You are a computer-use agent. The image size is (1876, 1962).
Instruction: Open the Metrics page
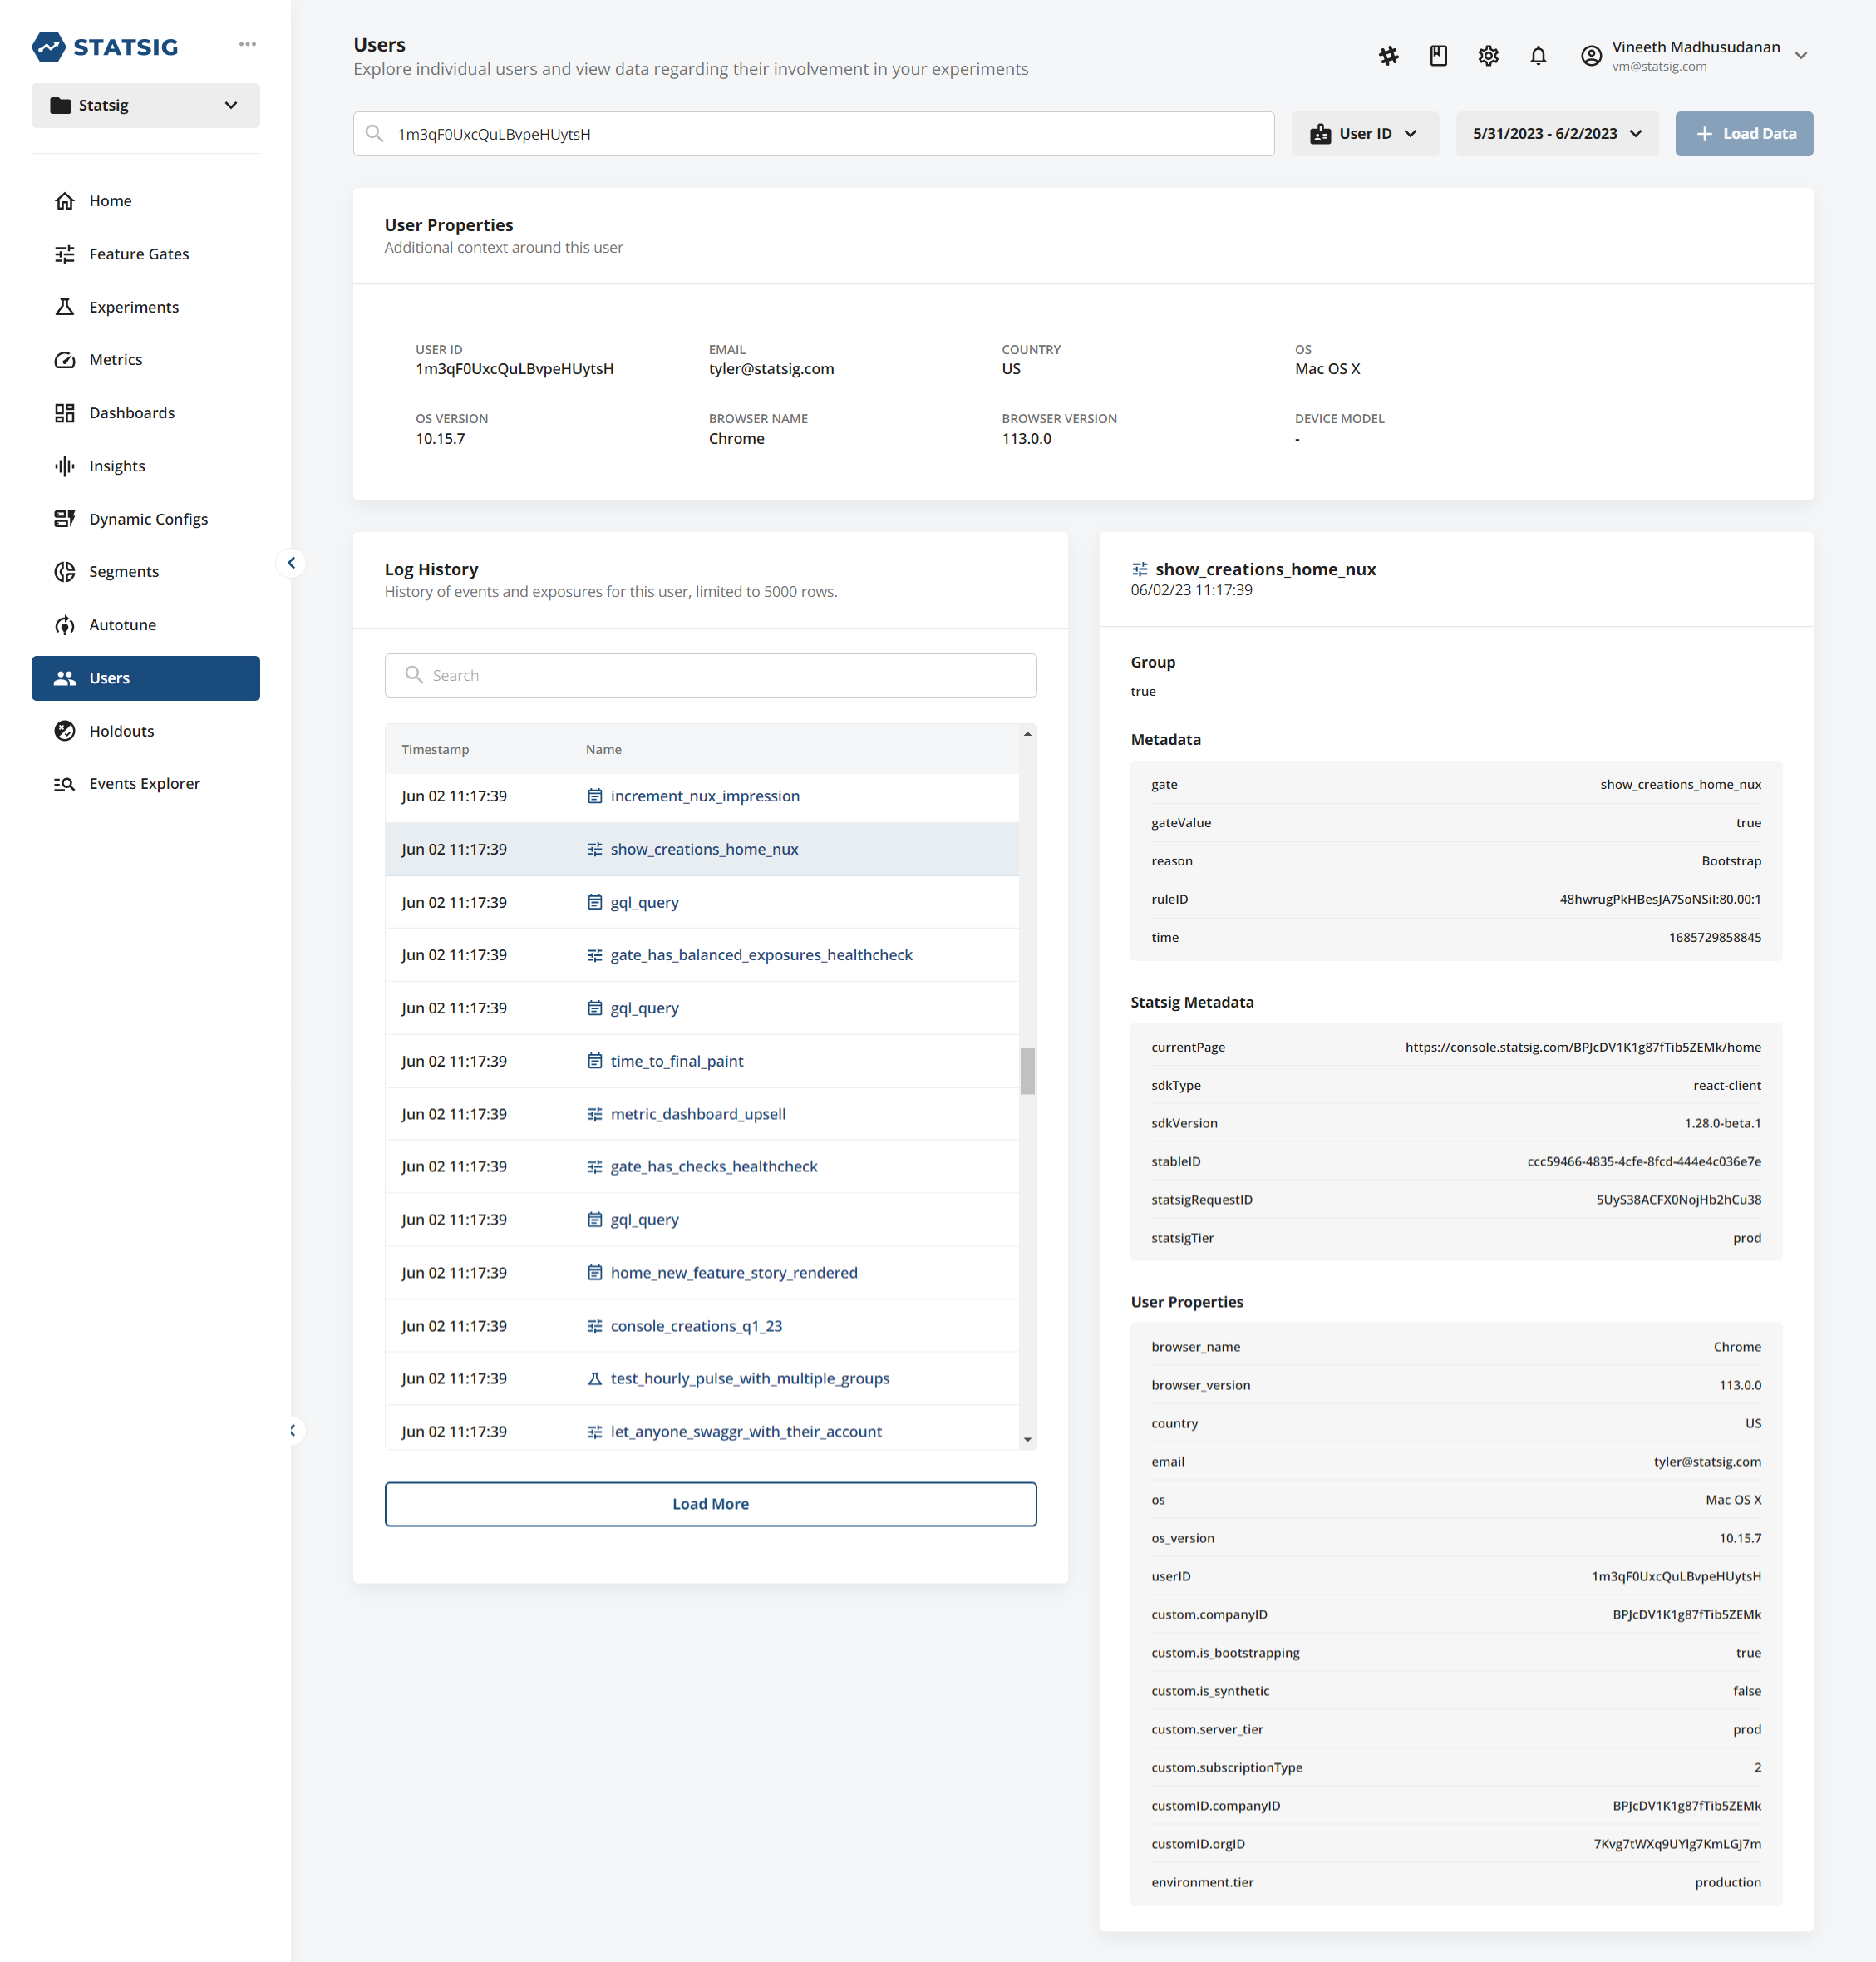[116, 359]
